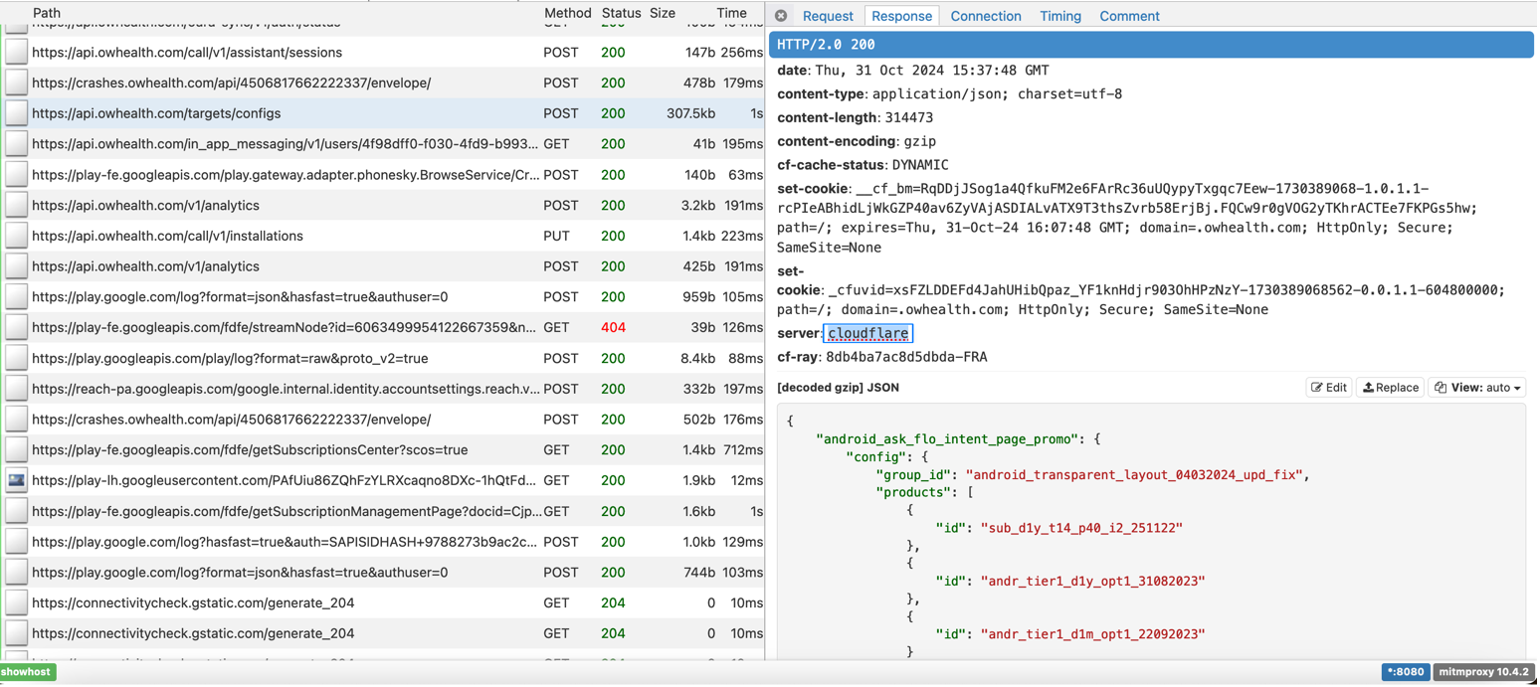Click the showhost badge in the footer

pyautogui.click(x=27, y=672)
